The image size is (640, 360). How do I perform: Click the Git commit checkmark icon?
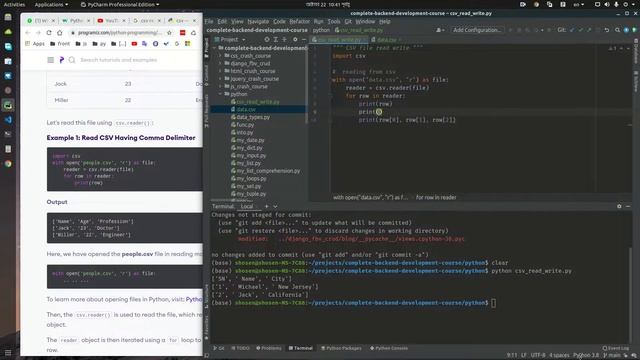coord(580,30)
